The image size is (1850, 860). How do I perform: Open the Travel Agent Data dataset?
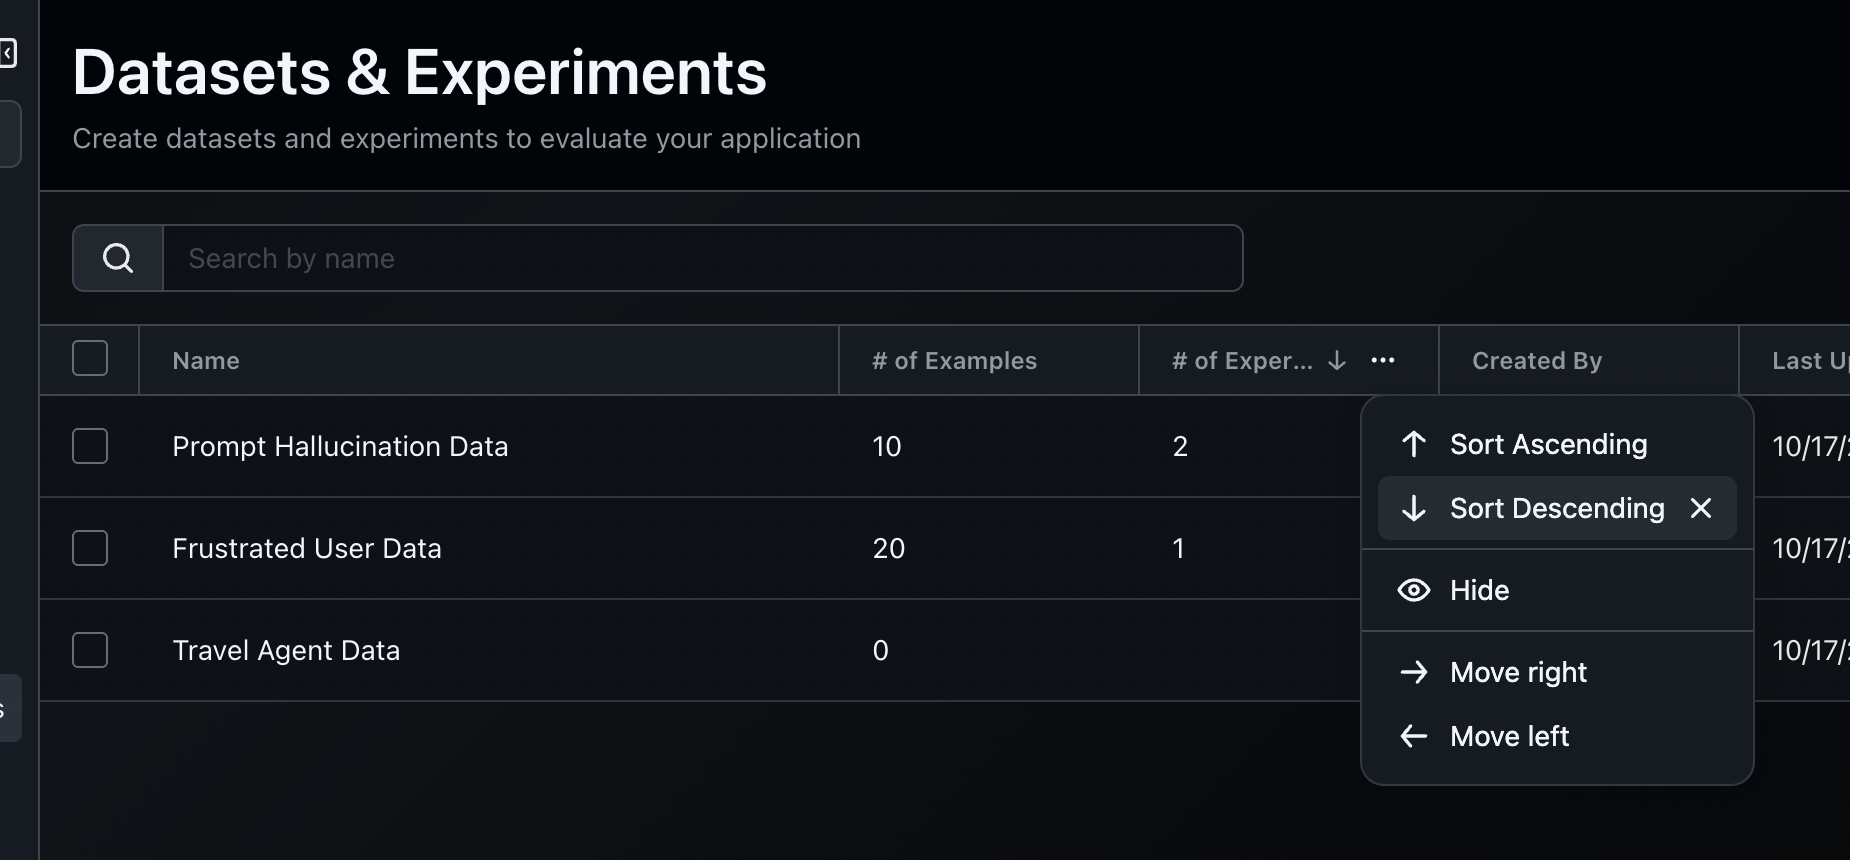click(x=286, y=650)
